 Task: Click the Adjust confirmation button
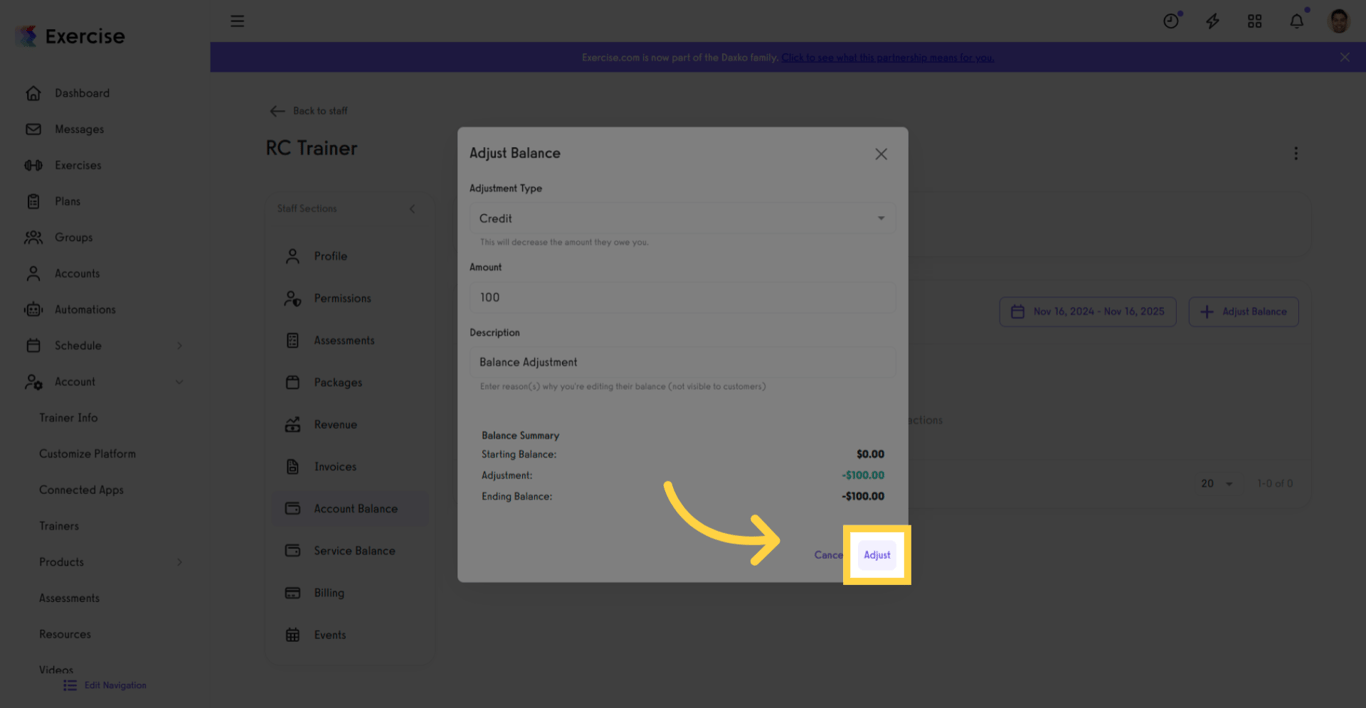click(877, 554)
